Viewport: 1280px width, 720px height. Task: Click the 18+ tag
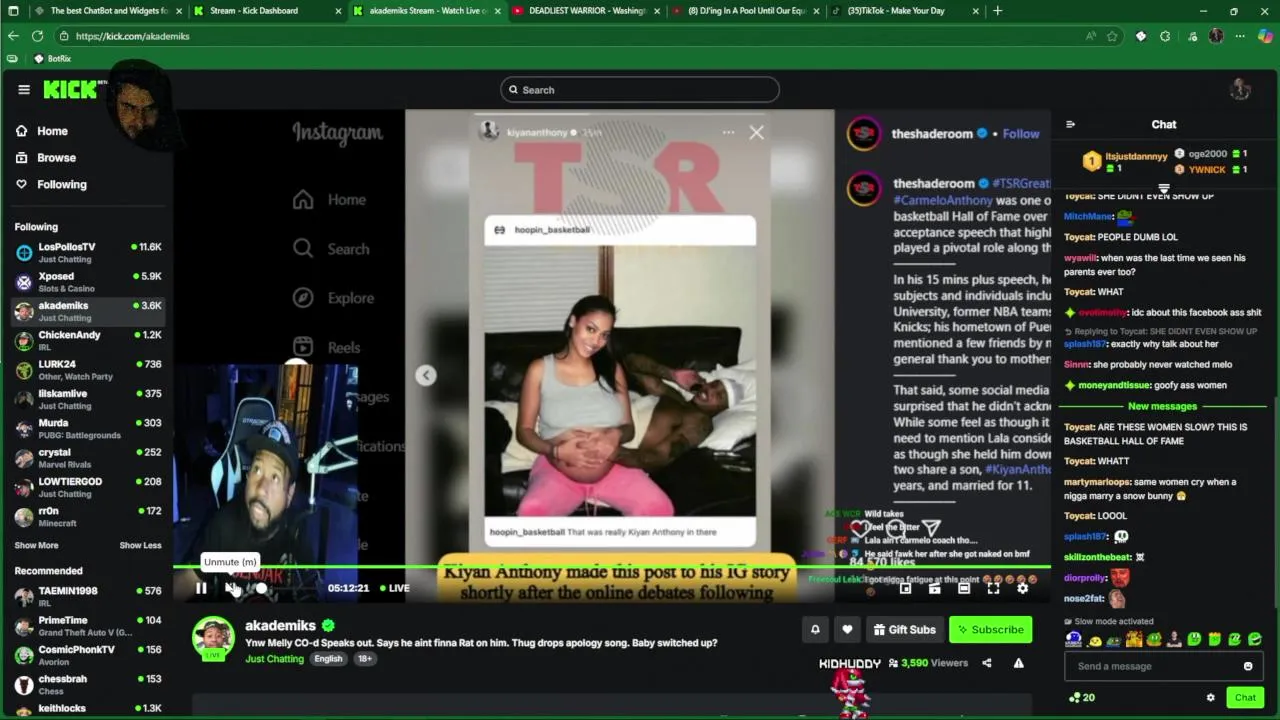click(x=364, y=659)
